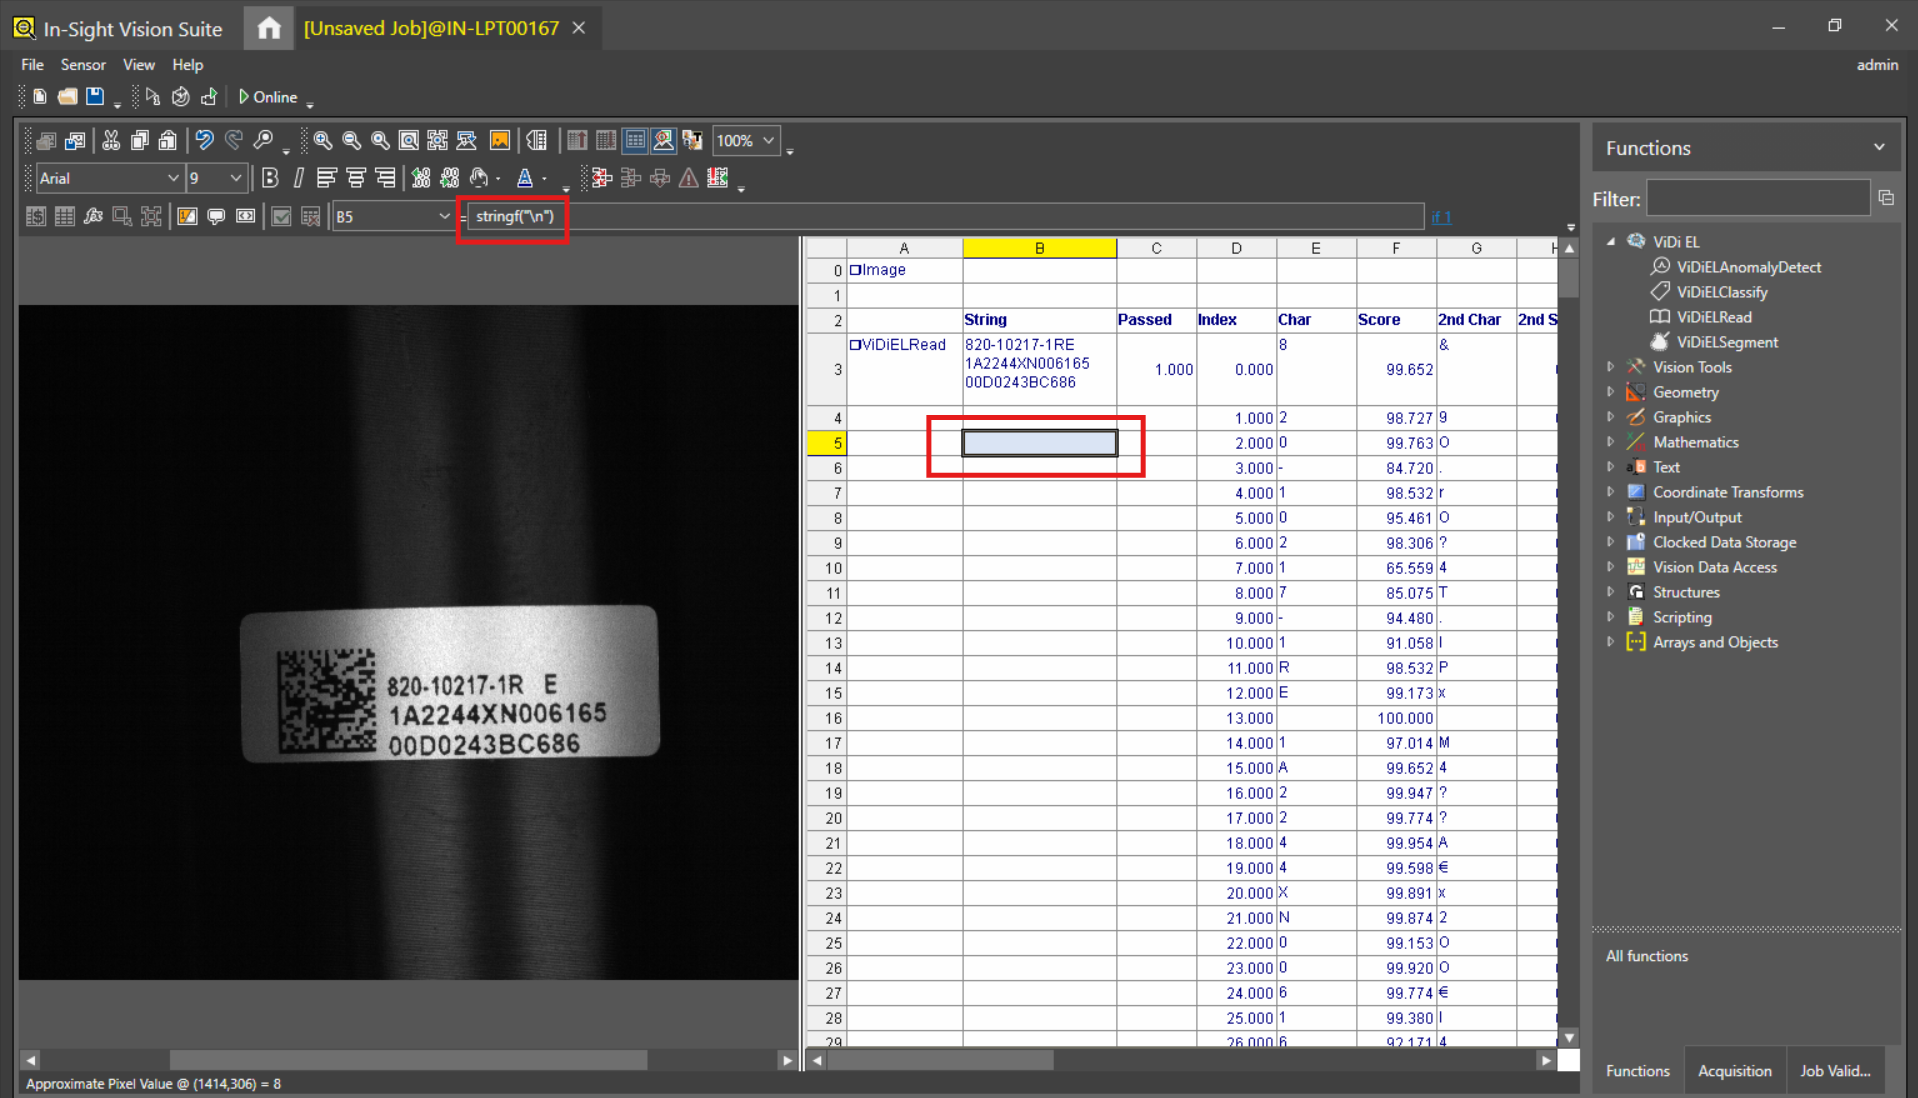Click the 'if 1' link beside the formula bar
The height and width of the screenshot is (1098, 1918).
(1441, 217)
